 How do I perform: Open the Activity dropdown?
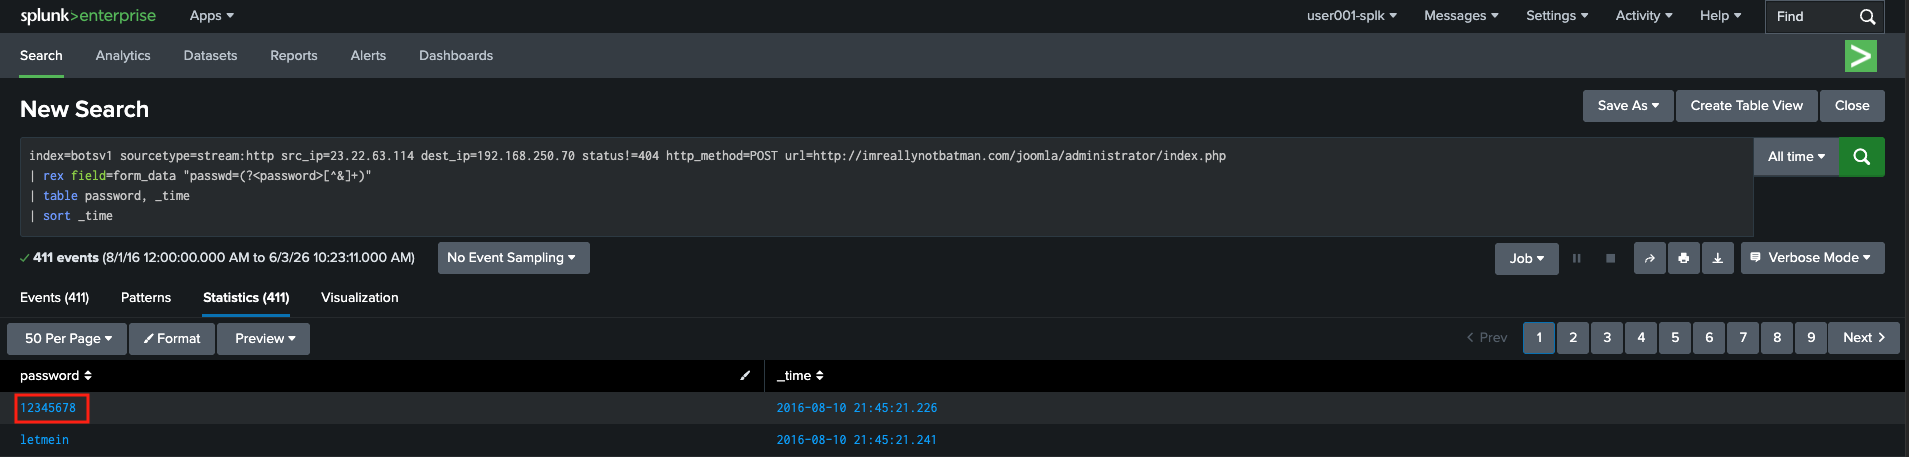(1644, 16)
